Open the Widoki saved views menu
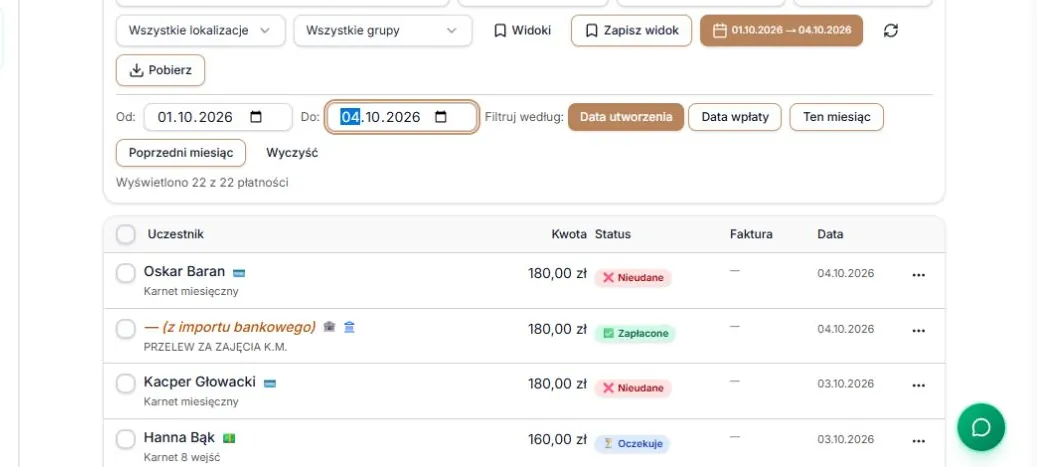This screenshot has height=467, width=1037. 522,30
